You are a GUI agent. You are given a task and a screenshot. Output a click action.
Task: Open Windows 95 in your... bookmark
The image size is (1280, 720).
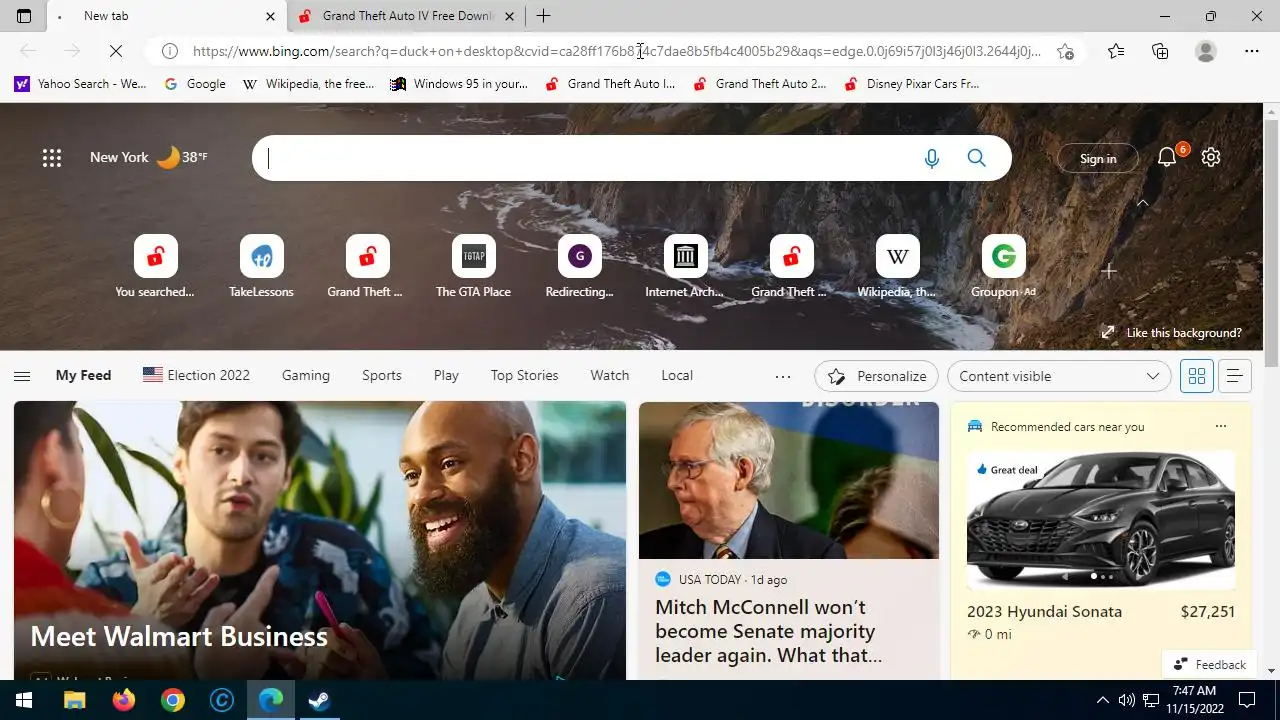pyautogui.click(x=459, y=84)
